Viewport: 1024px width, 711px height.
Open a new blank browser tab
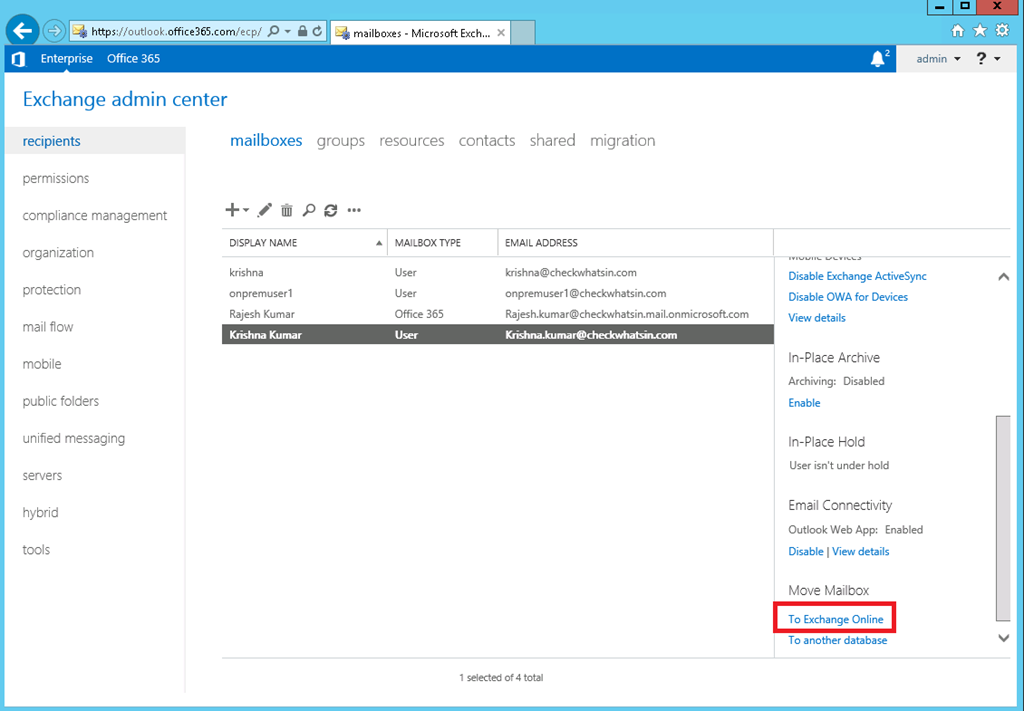(522, 33)
